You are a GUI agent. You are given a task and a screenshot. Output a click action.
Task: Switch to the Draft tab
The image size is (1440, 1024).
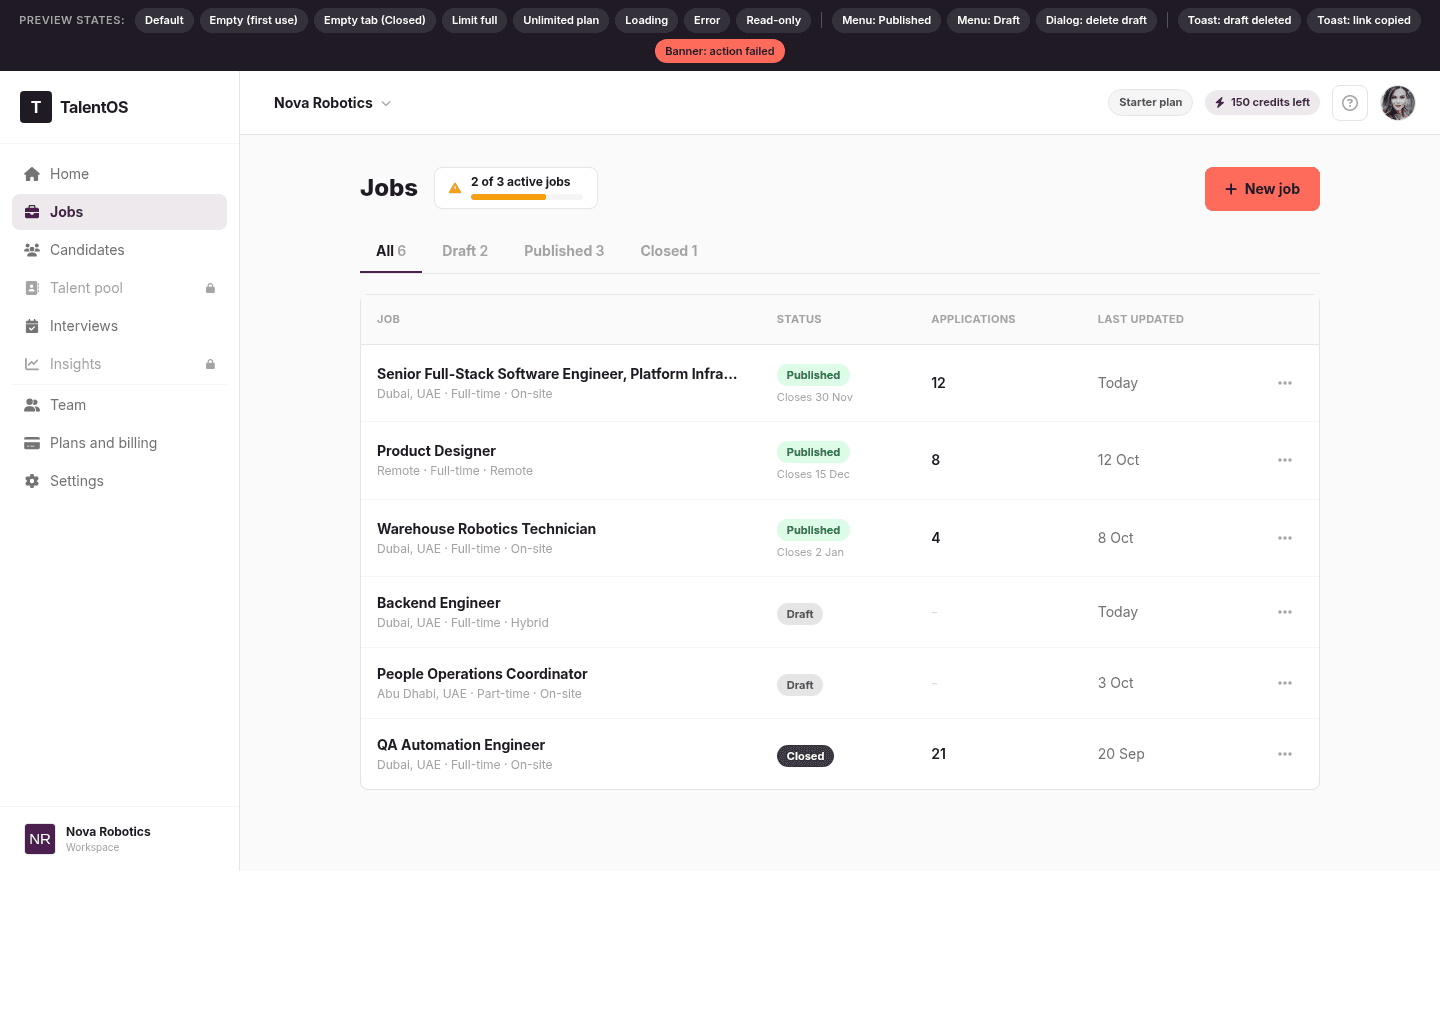click(x=465, y=251)
